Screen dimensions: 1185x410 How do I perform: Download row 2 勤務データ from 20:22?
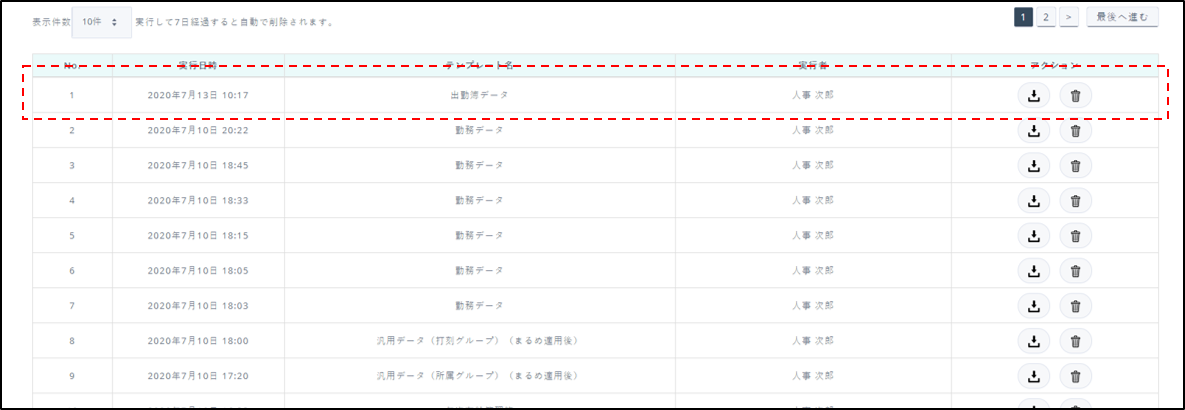[1034, 131]
